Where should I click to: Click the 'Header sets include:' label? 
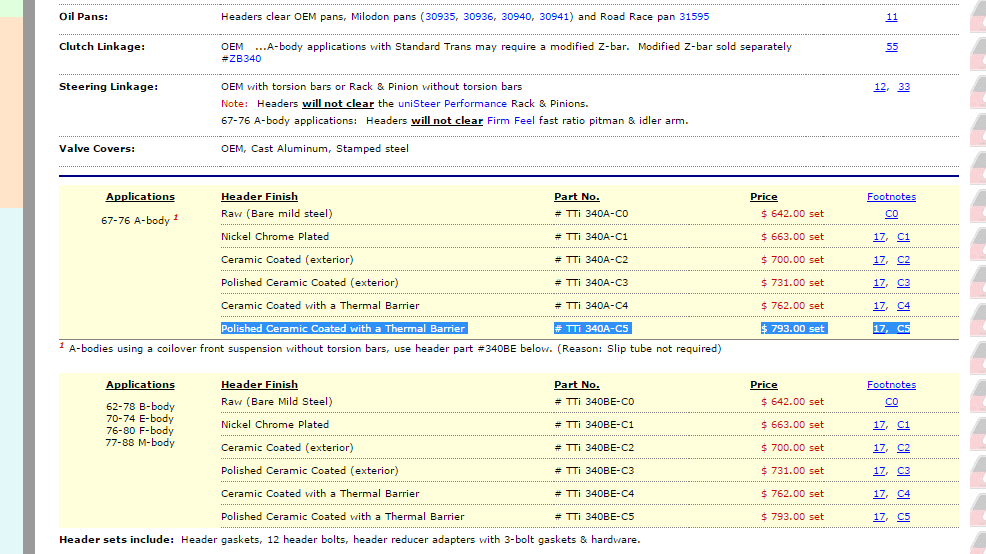tap(116, 540)
